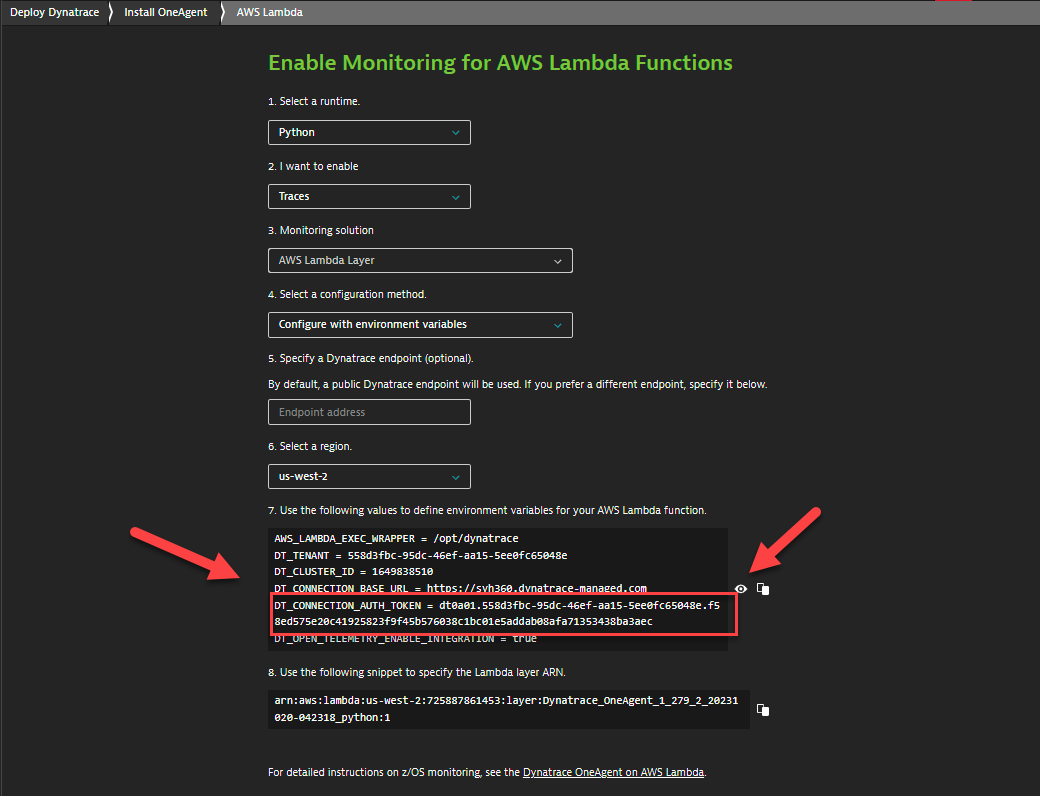1040x796 pixels.
Task: Select the AWS Lambda breadcrumb item
Action: [x=269, y=13]
